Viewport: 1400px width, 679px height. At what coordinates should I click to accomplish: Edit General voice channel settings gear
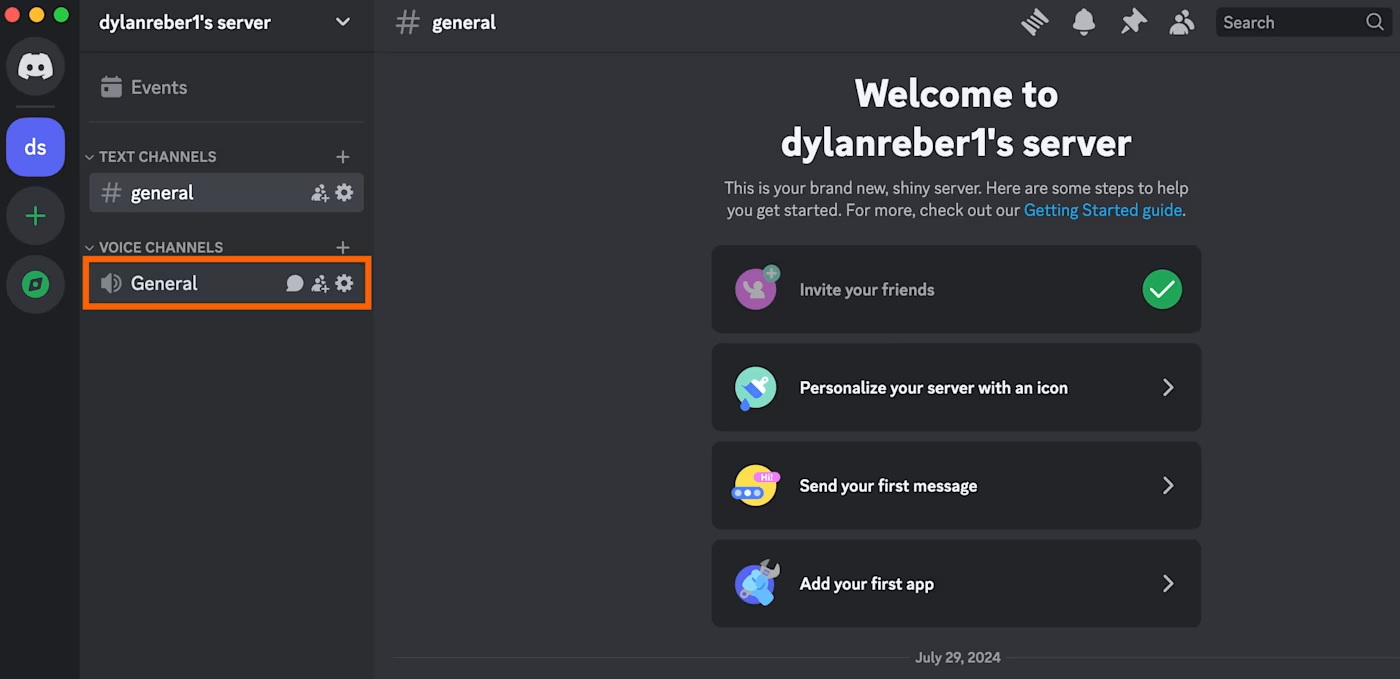344,283
